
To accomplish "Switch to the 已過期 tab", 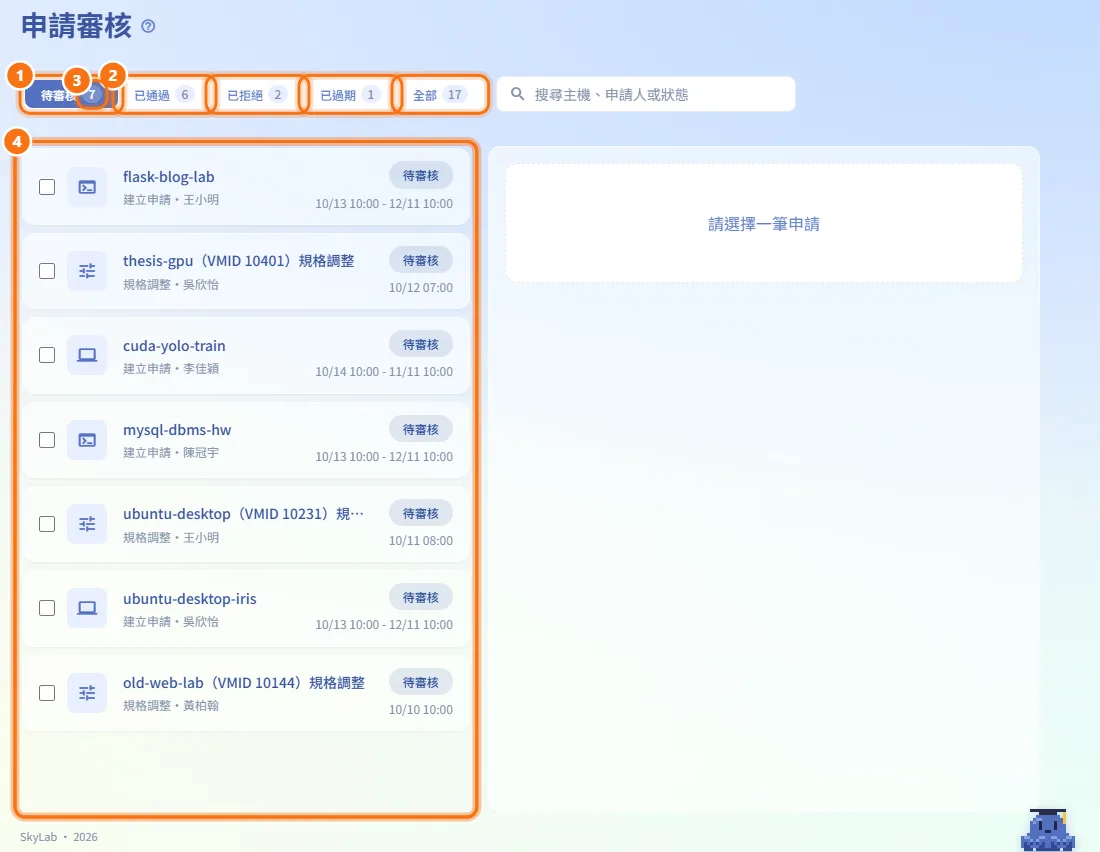I will pos(350,95).
